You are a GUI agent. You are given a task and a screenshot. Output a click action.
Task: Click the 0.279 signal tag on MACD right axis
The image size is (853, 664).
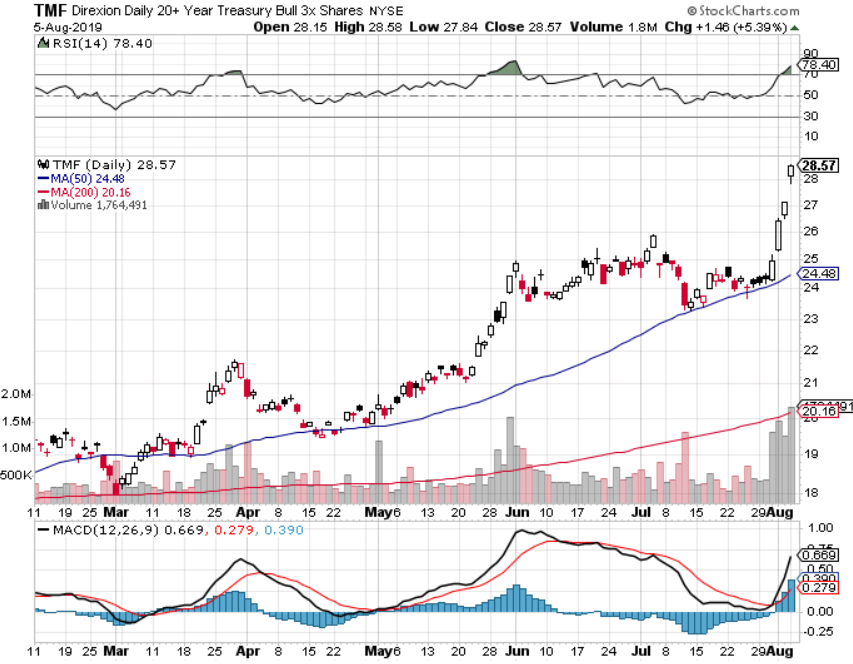(819, 588)
